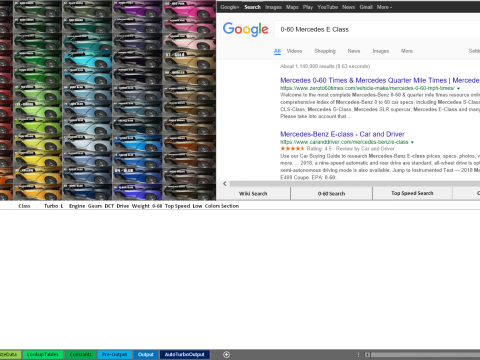The height and width of the screenshot is (360, 480).
Task: Click the Google logo in the browser
Action: coord(245,29)
